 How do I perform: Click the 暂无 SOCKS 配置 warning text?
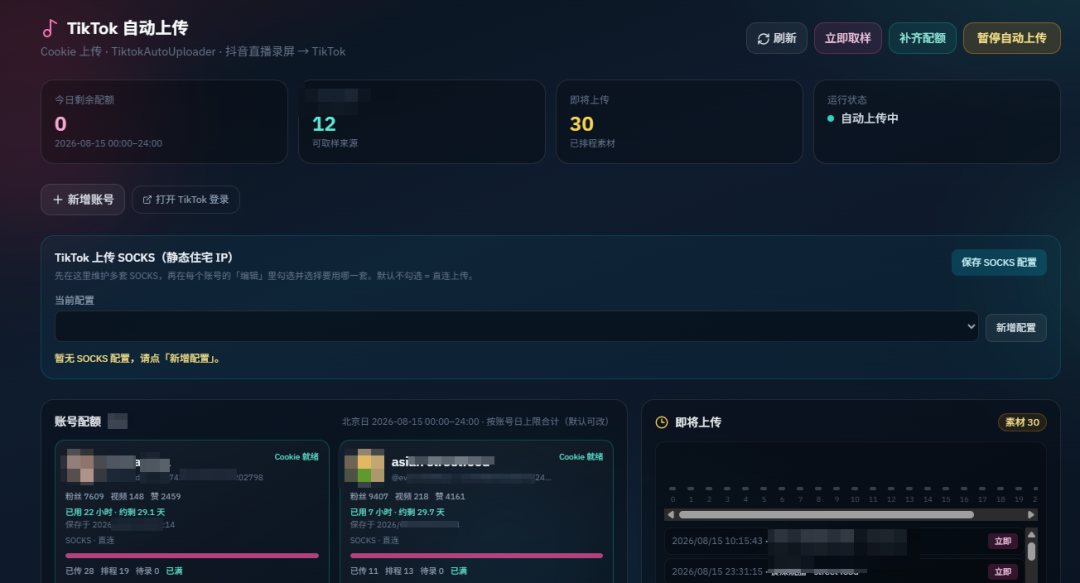(x=137, y=358)
